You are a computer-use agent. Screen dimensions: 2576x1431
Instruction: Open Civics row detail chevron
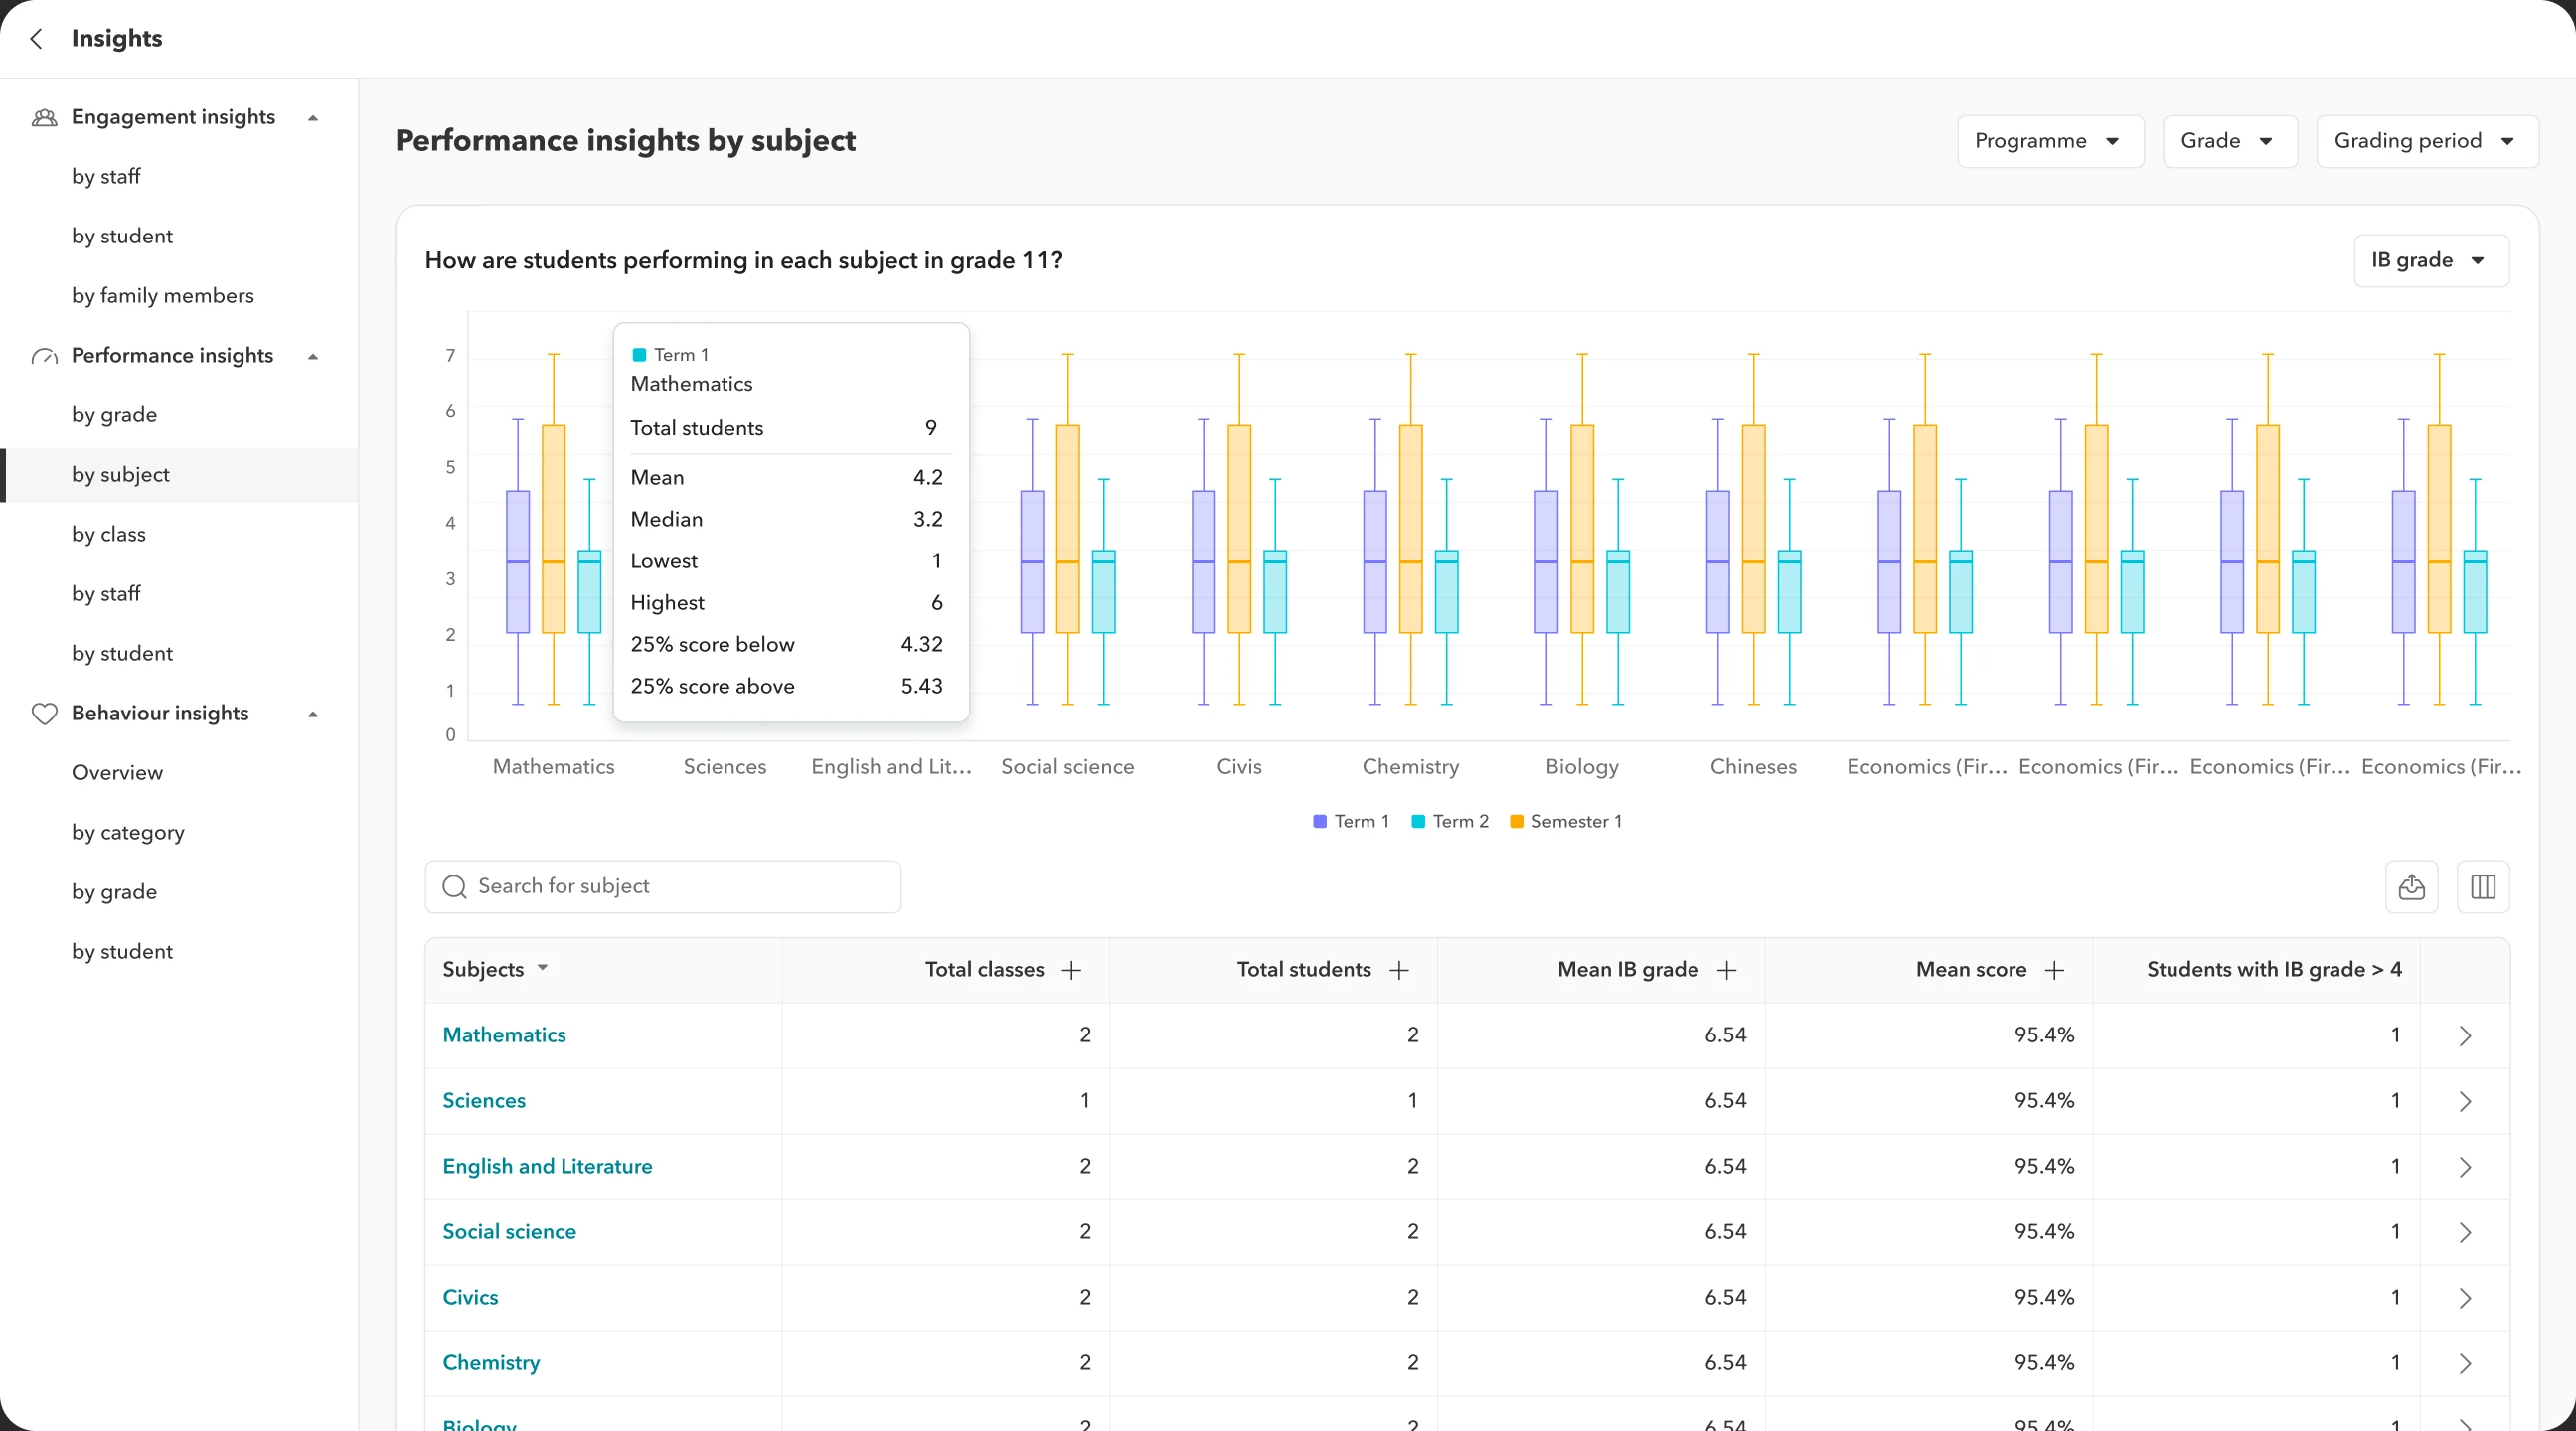coord(2465,1298)
